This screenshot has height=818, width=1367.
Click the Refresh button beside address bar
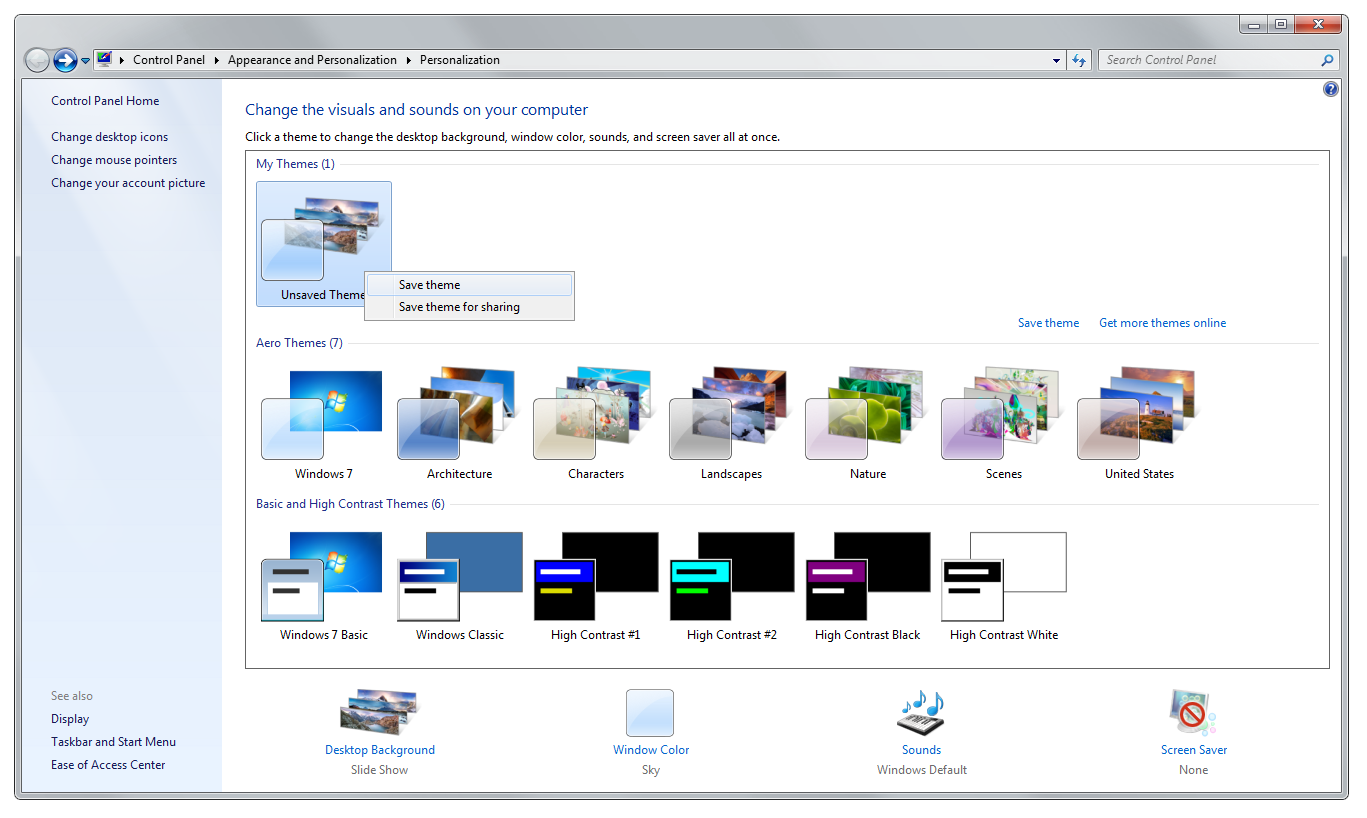coord(1079,60)
